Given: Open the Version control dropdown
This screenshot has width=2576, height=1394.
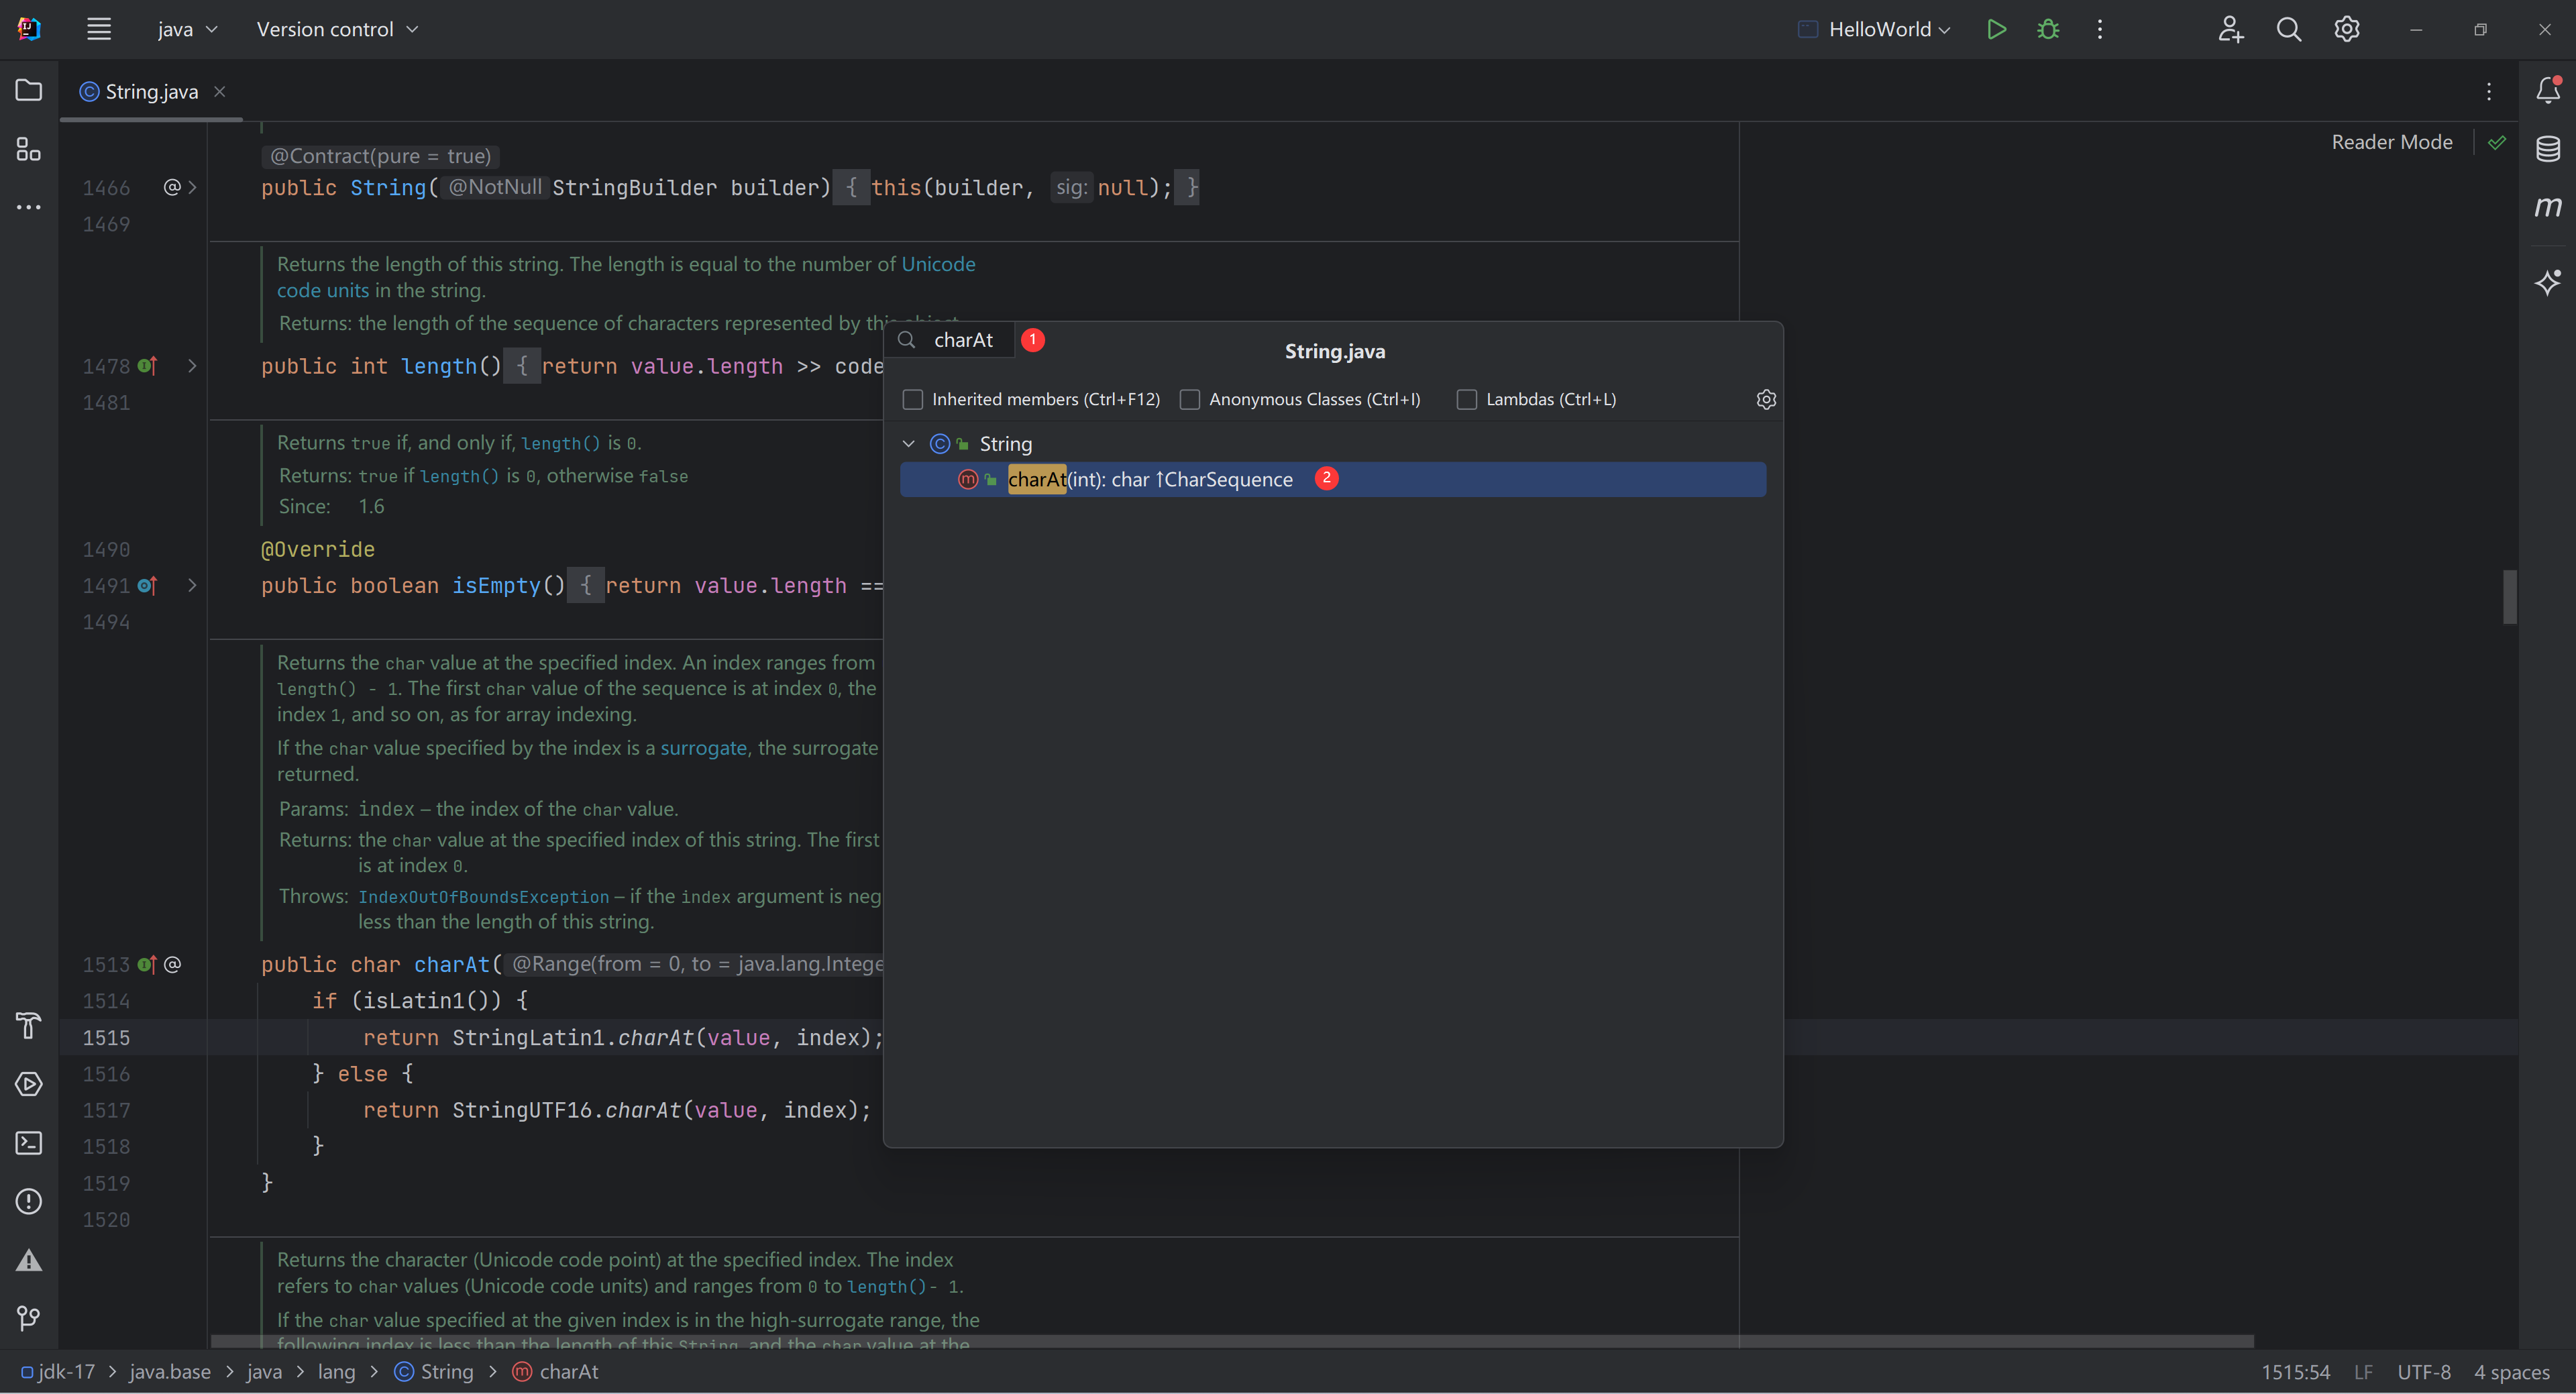Looking at the screenshot, I should click(x=337, y=29).
